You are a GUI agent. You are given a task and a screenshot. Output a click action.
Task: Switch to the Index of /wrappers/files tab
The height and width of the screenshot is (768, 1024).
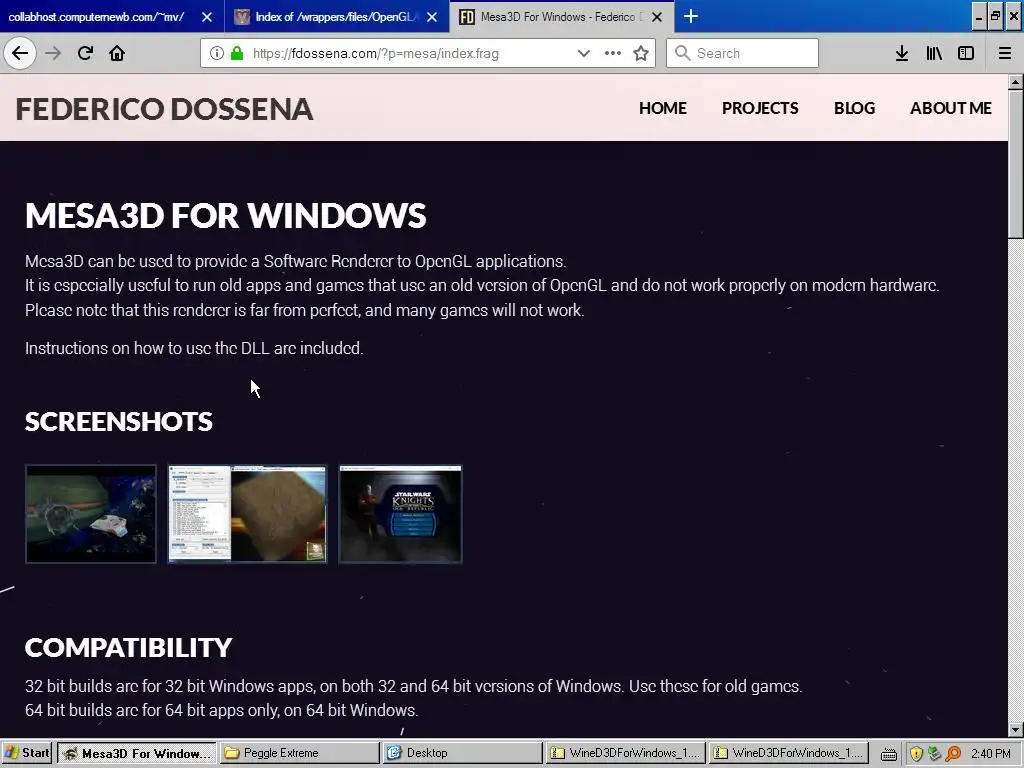[327, 17]
